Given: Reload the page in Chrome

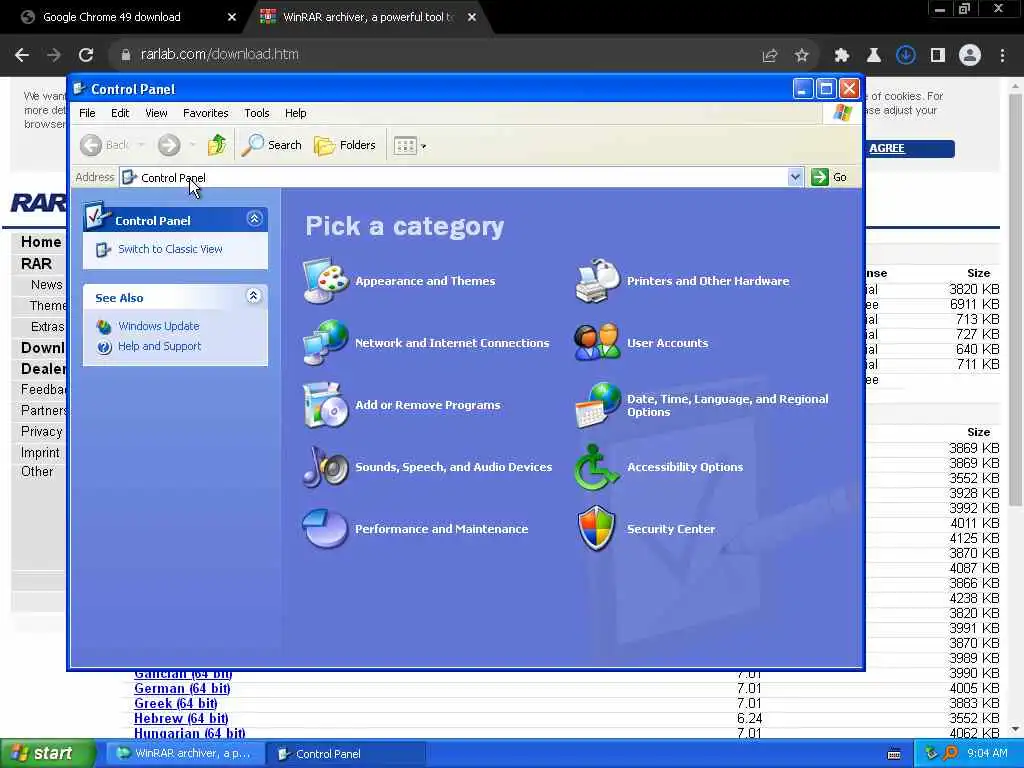Looking at the screenshot, I should pyautogui.click(x=86, y=55).
